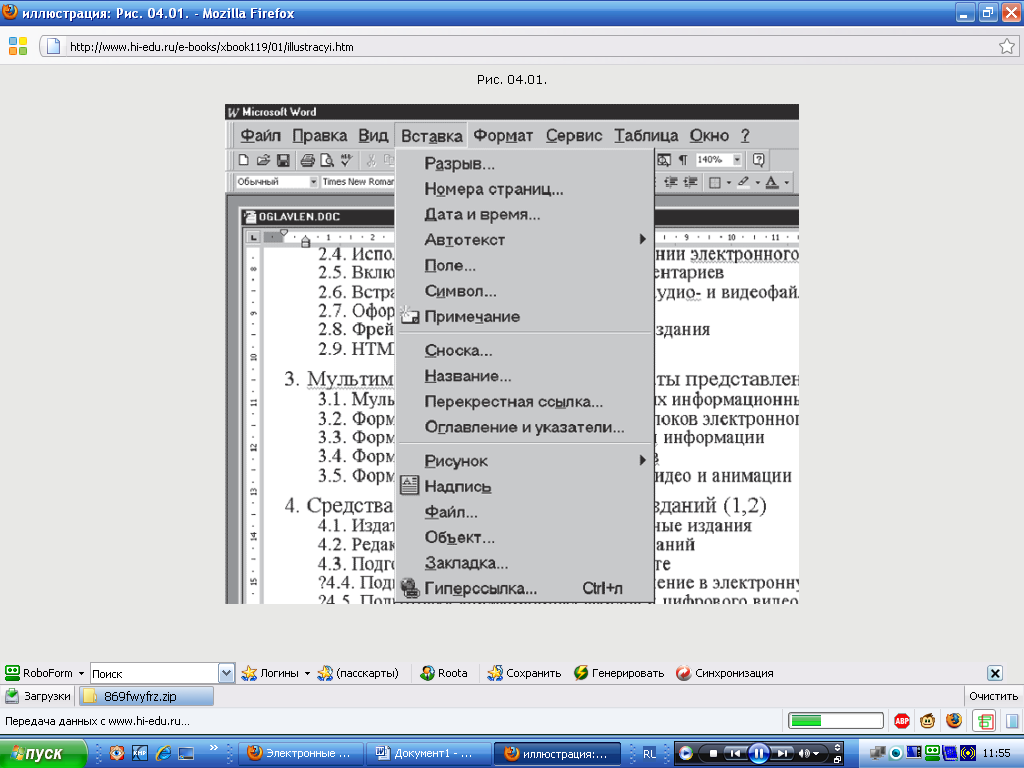Image resolution: width=1024 pixels, height=768 pixels.
Task: Click the Highlight pen icon
Action: [743, 183]
